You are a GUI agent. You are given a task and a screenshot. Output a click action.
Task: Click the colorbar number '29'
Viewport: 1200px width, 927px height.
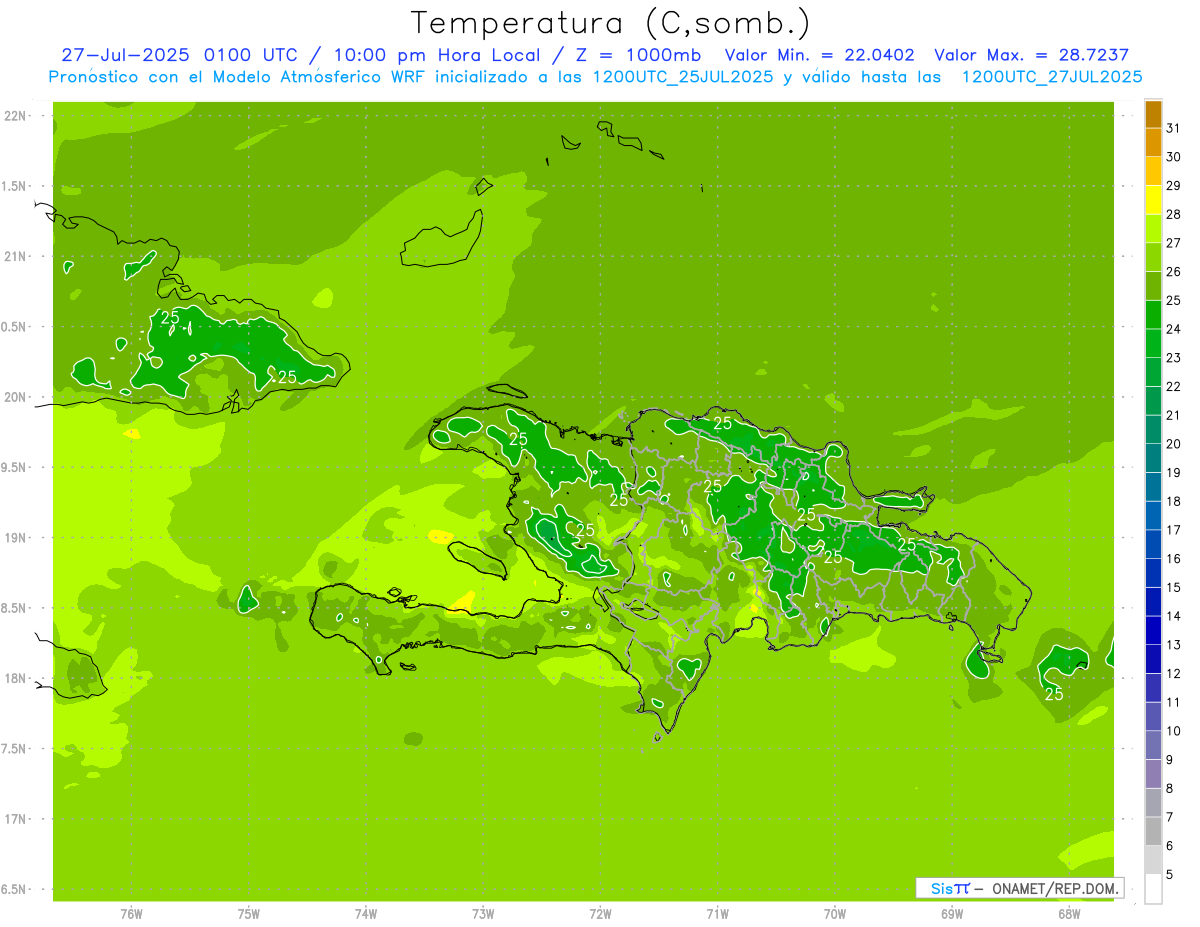(1174, 186)
